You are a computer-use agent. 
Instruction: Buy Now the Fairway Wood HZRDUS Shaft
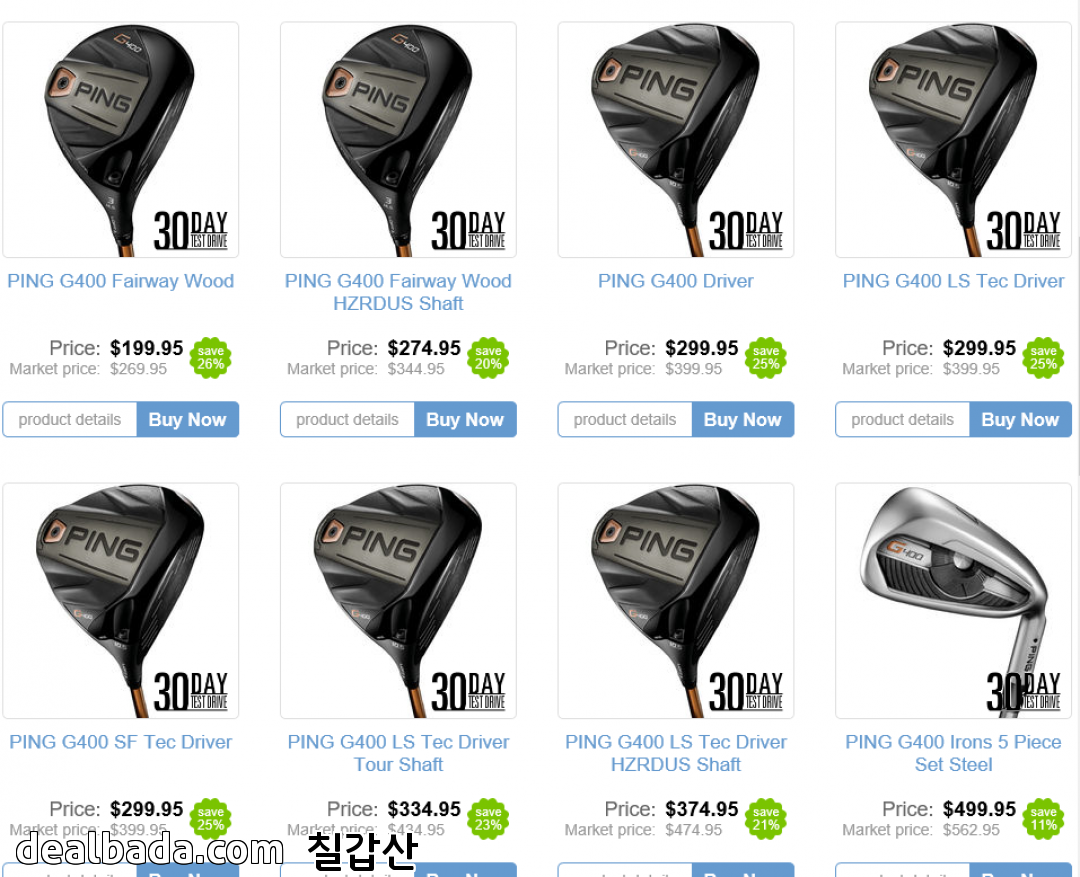465,420
